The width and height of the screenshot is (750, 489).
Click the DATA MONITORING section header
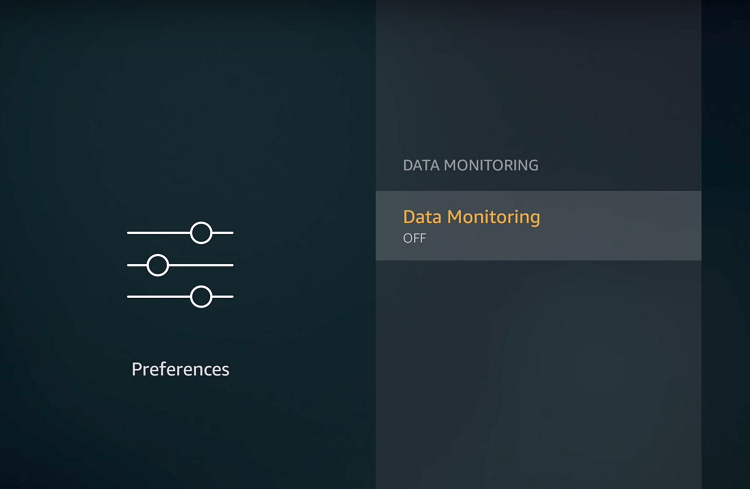[x=471, y=165]
